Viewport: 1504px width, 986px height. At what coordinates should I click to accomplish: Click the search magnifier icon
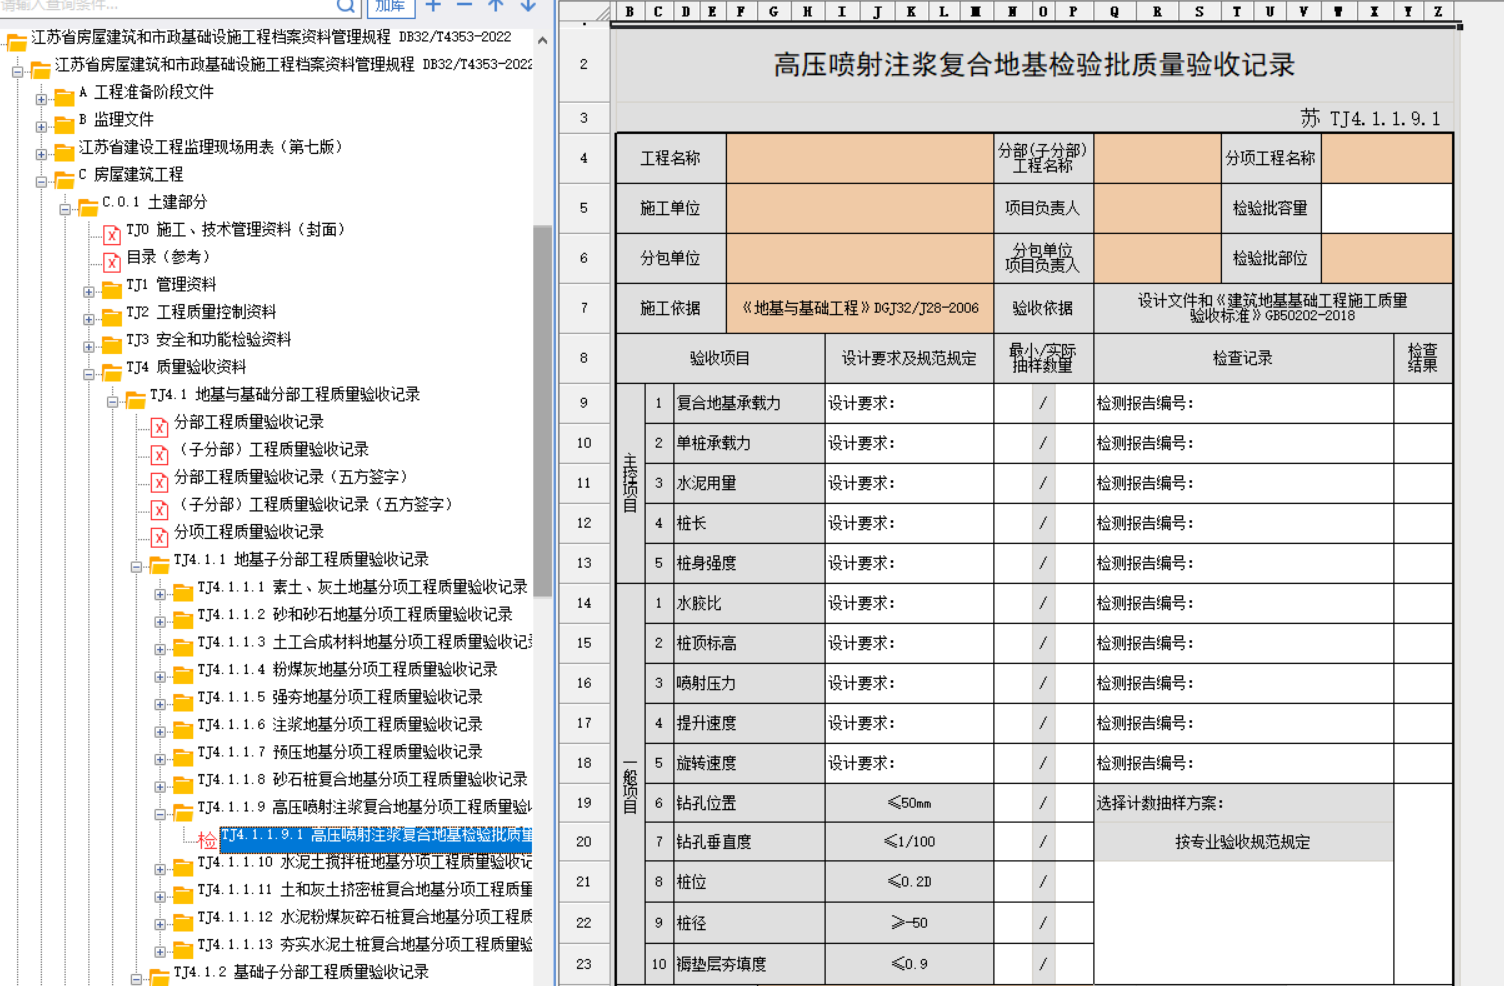[345, 6]
